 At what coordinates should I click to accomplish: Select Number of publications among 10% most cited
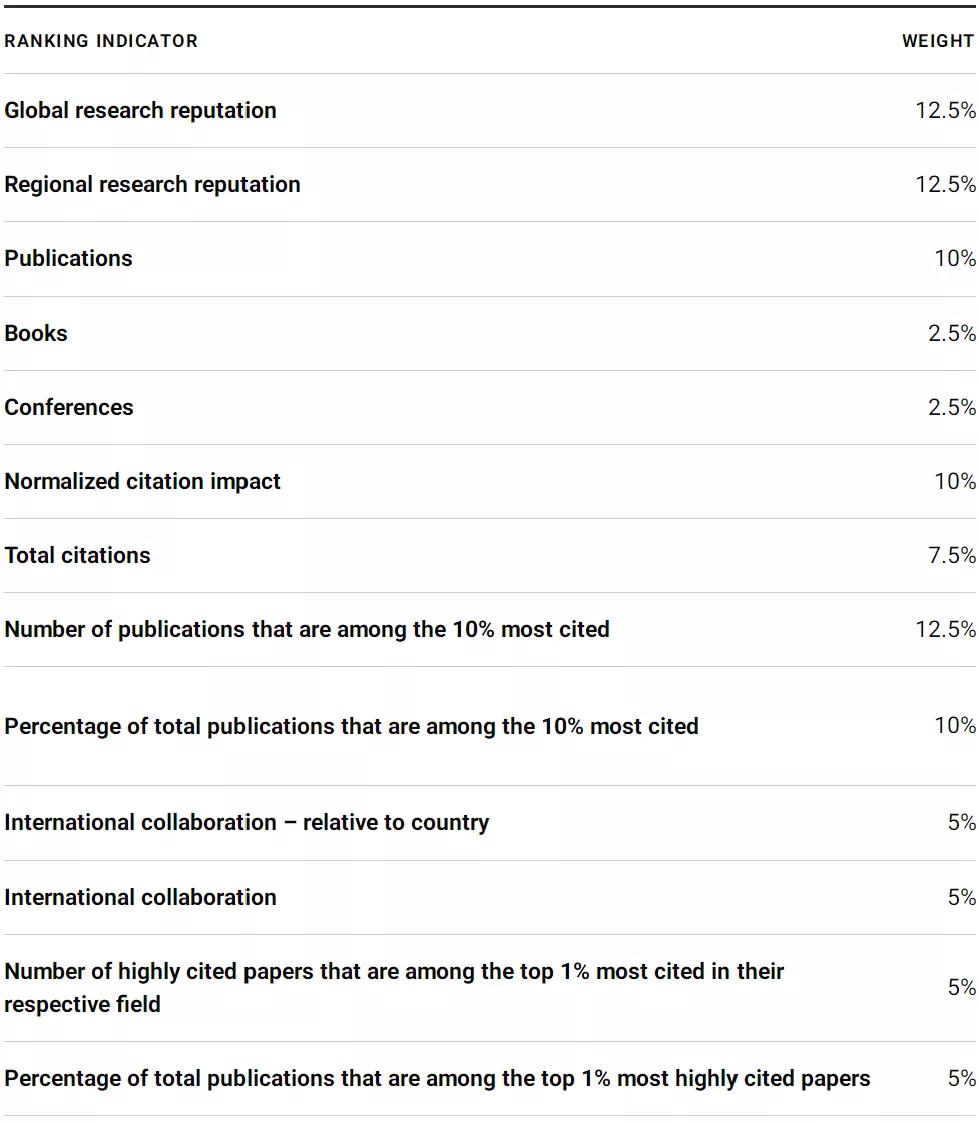click(x=307, y=629)
